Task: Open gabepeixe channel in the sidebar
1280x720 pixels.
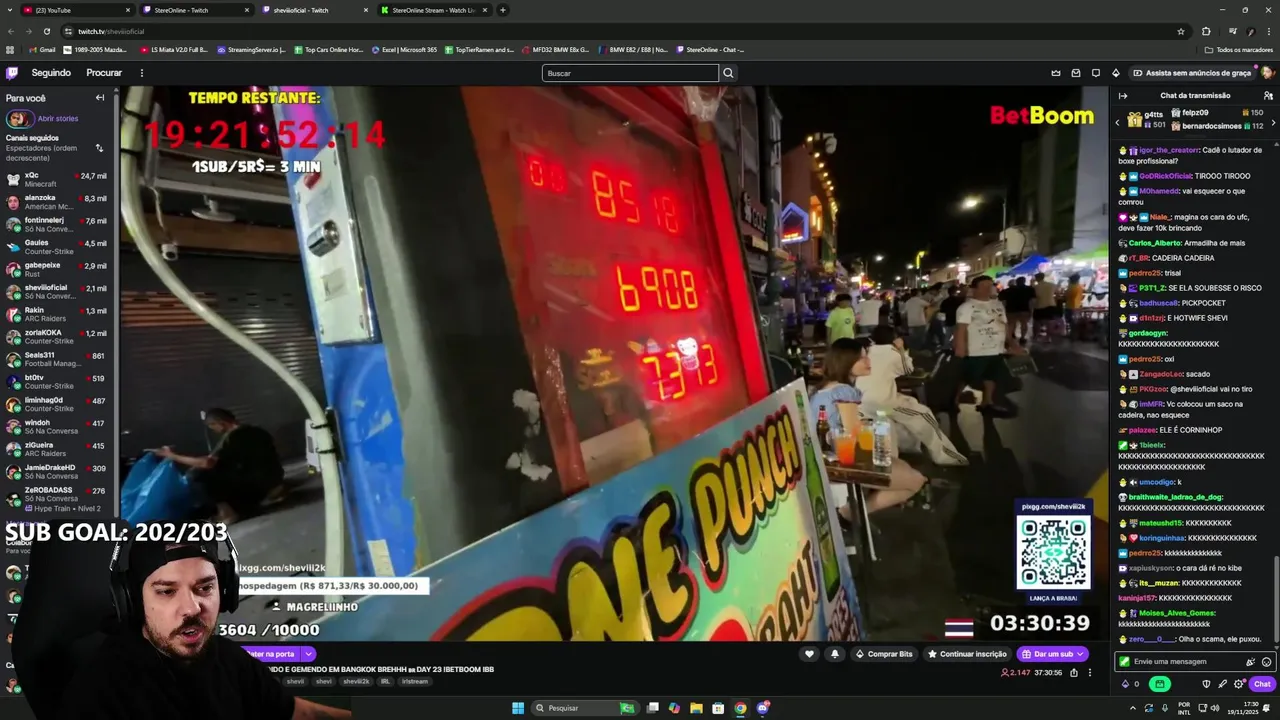Action: tap(58, 269)
